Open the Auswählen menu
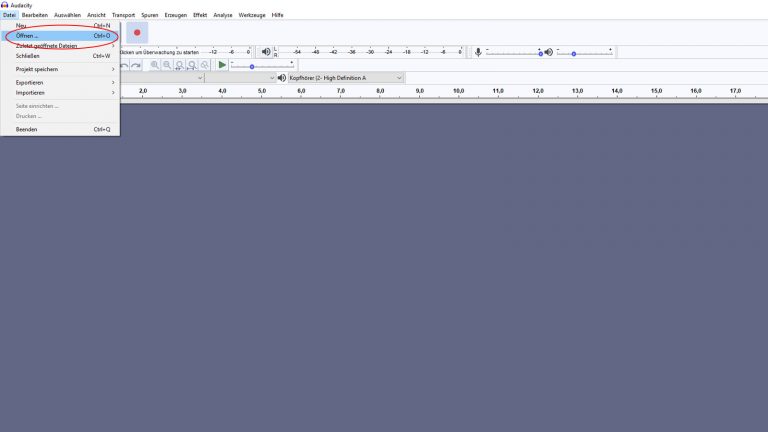This screenshot has width=768, height=432. [68, 15]
